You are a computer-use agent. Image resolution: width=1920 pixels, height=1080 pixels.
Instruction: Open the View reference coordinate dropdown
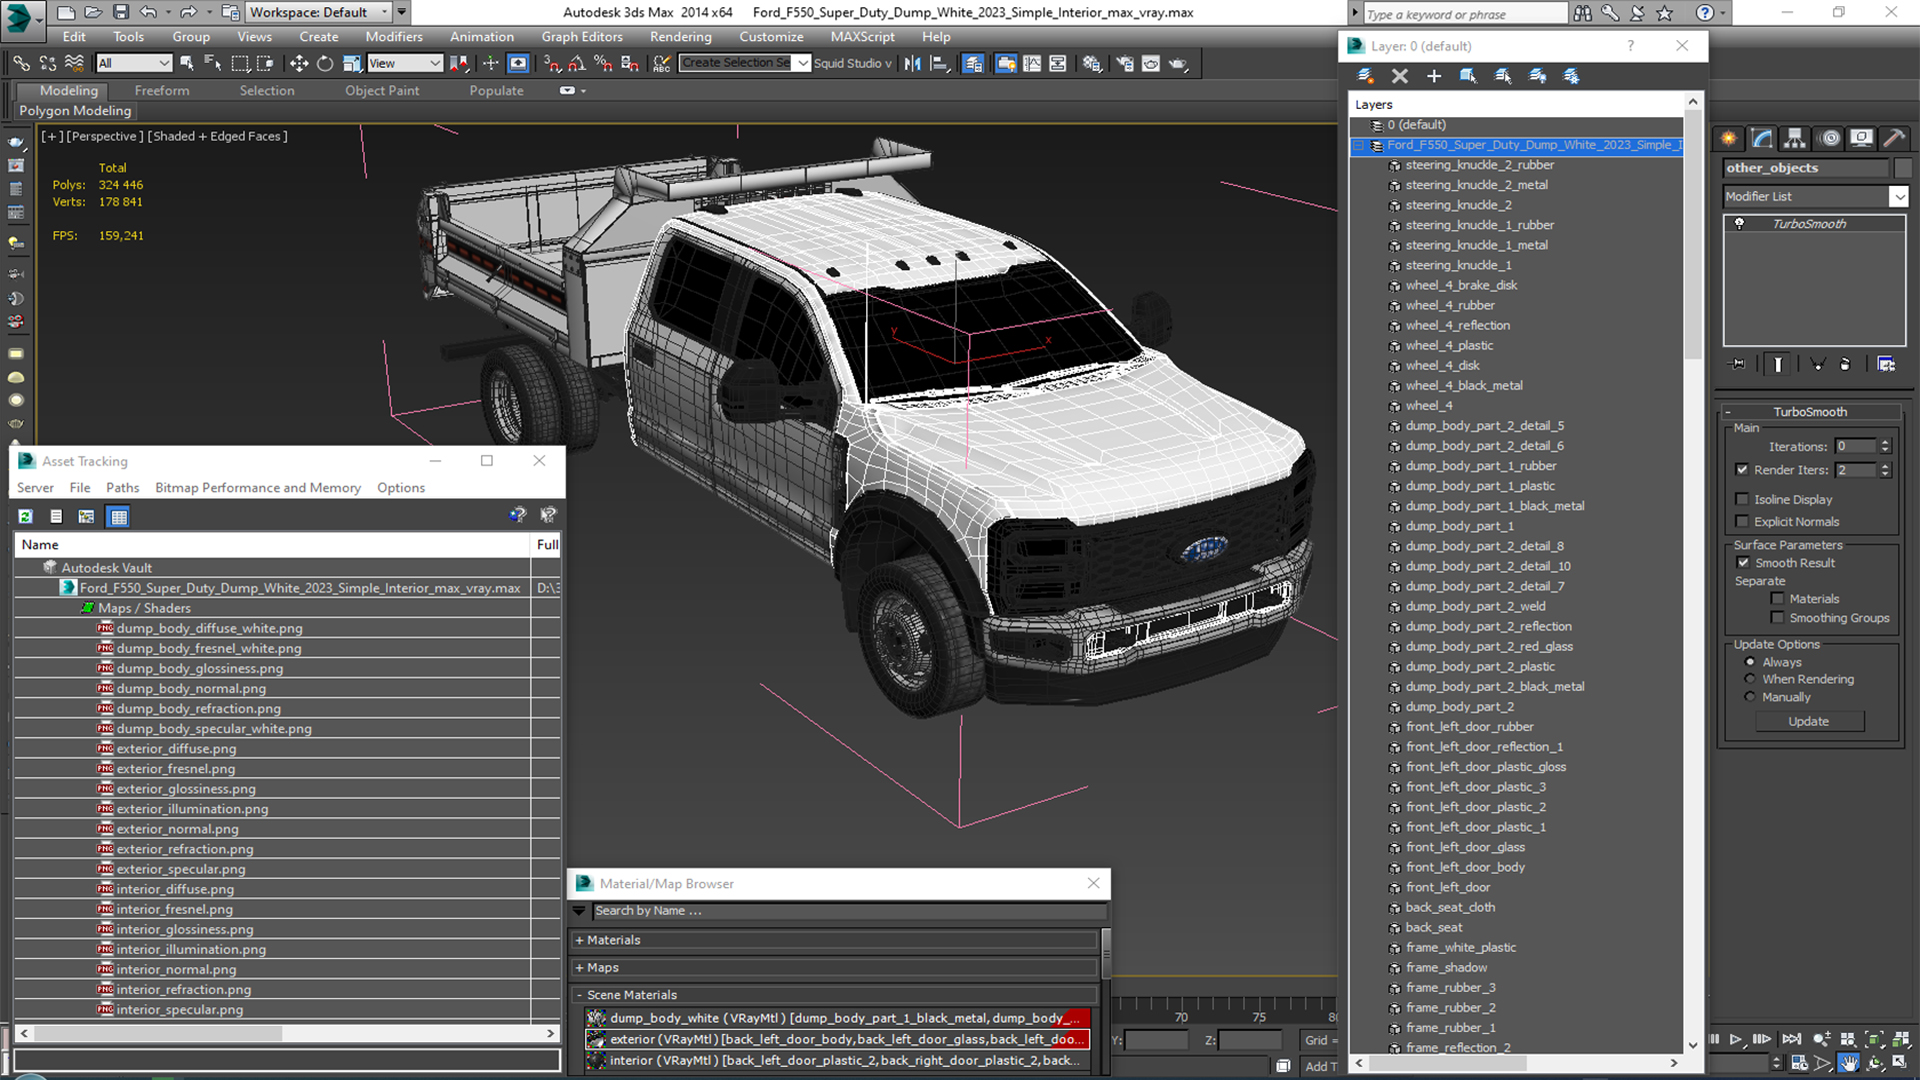pos(405,63)
